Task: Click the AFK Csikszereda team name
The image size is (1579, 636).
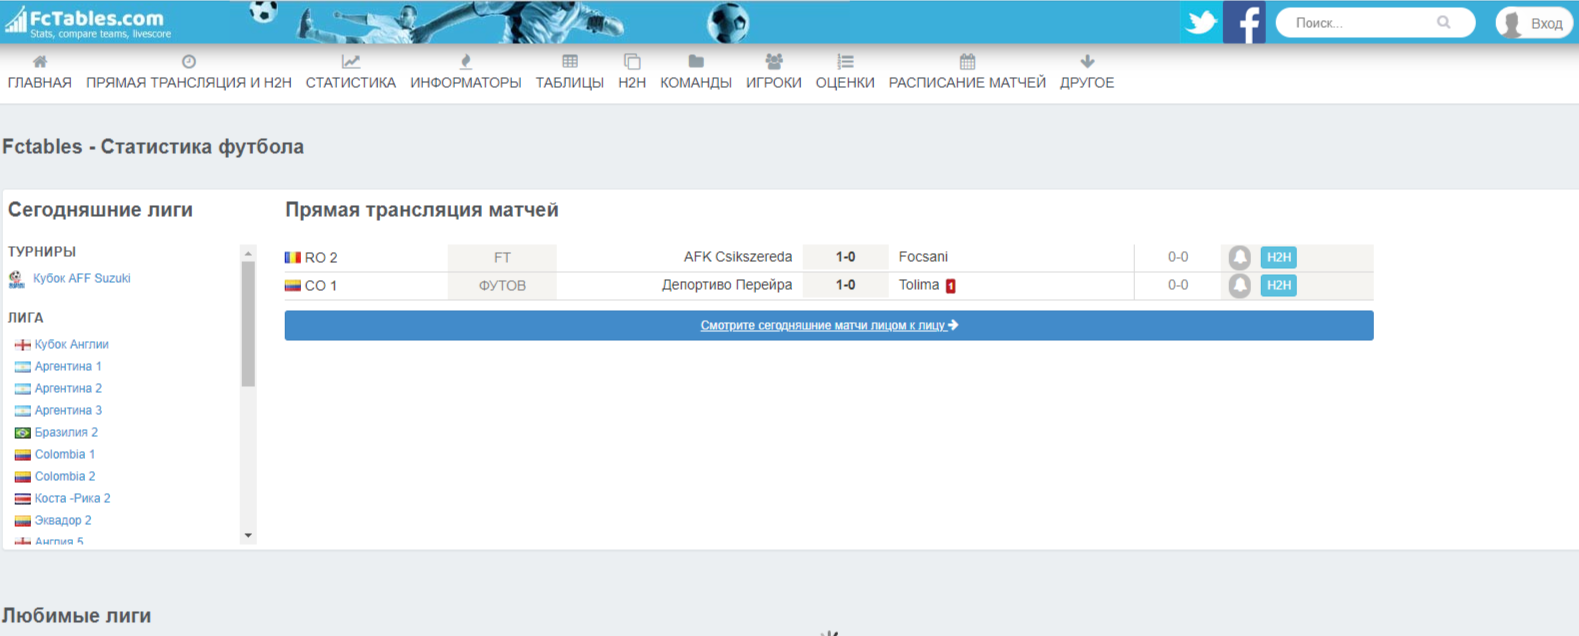Action: pyautogui.click(x=738, y=257)
